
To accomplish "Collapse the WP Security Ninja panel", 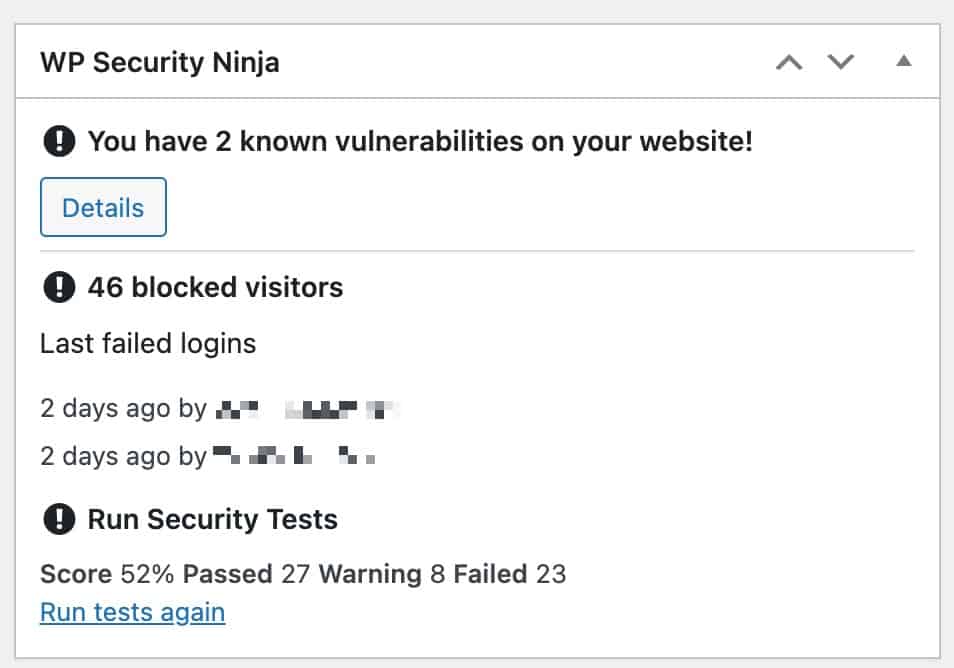I will coord(904,62).
